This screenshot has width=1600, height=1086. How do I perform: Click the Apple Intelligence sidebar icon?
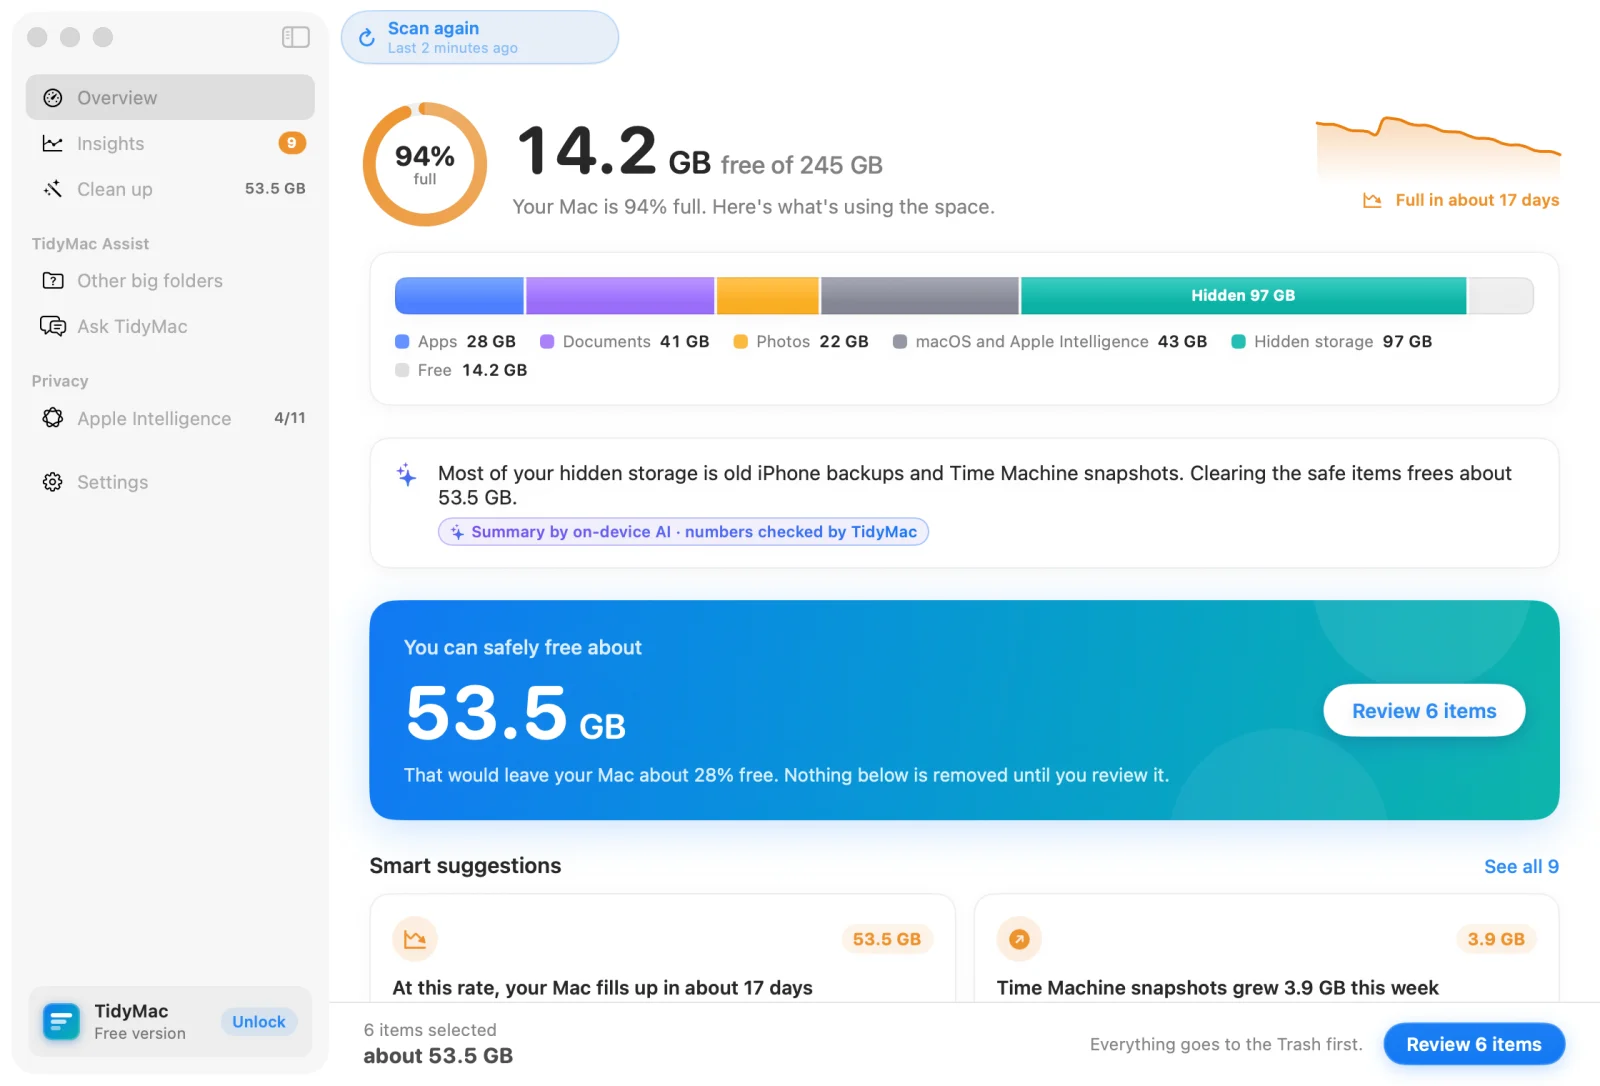53,418
